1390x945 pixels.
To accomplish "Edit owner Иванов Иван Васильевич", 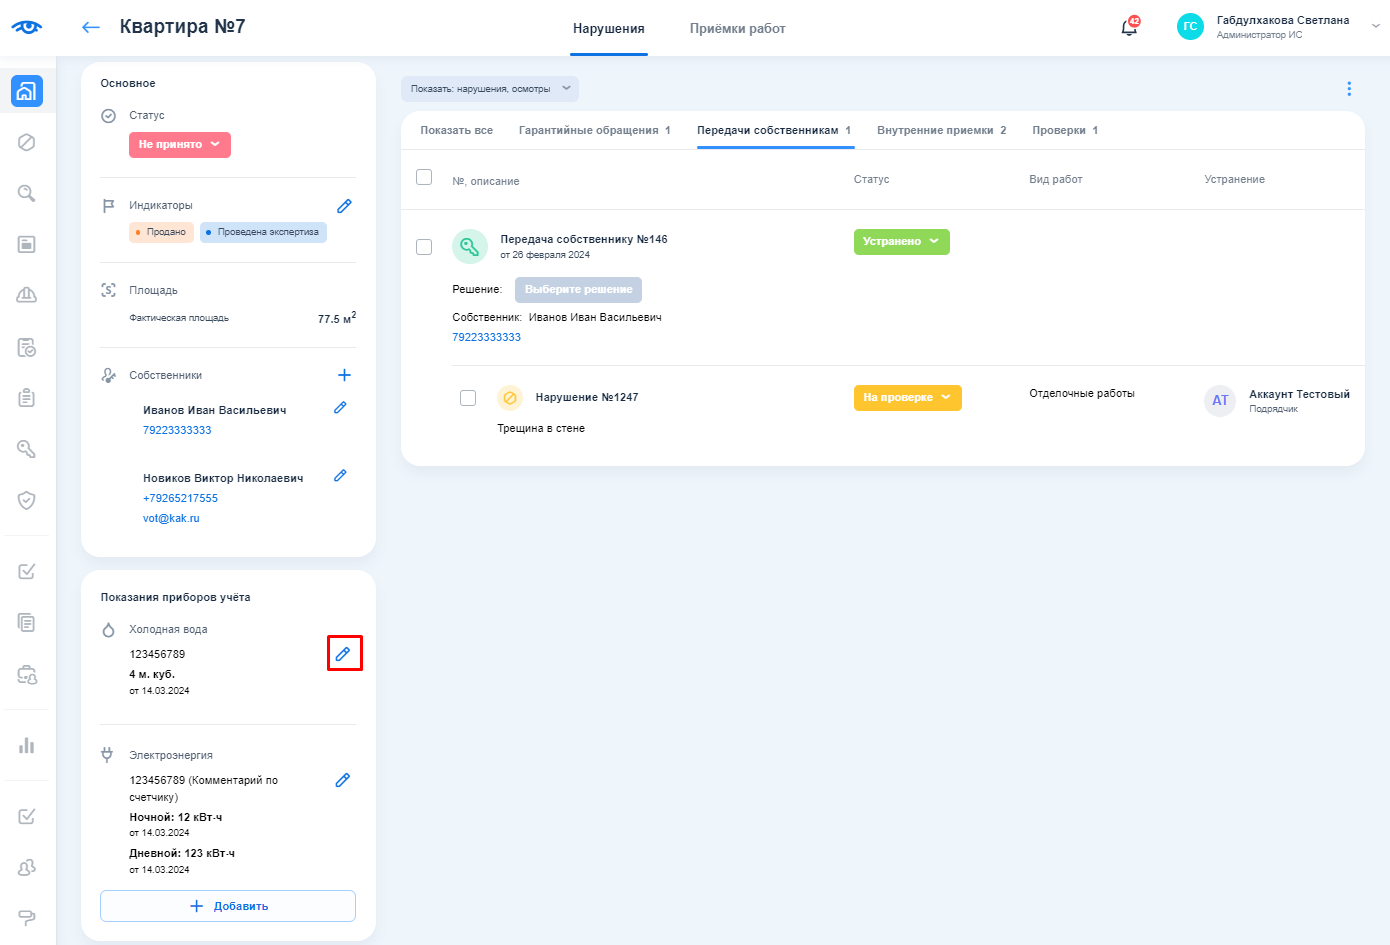I will [340, 408].
